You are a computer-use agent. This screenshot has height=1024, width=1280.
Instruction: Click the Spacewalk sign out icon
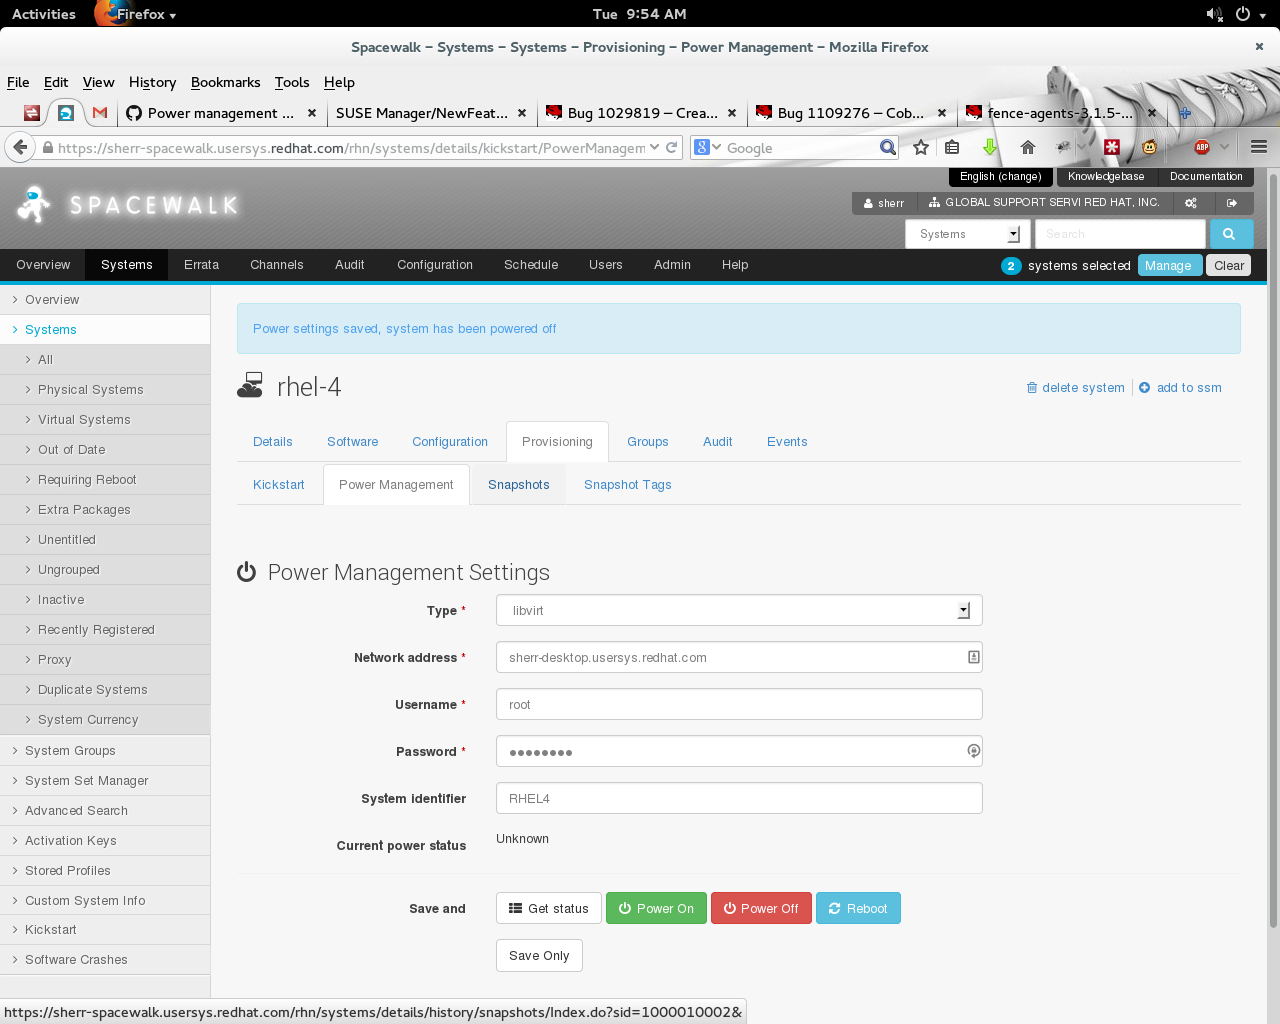click(x=1232, y=203)
